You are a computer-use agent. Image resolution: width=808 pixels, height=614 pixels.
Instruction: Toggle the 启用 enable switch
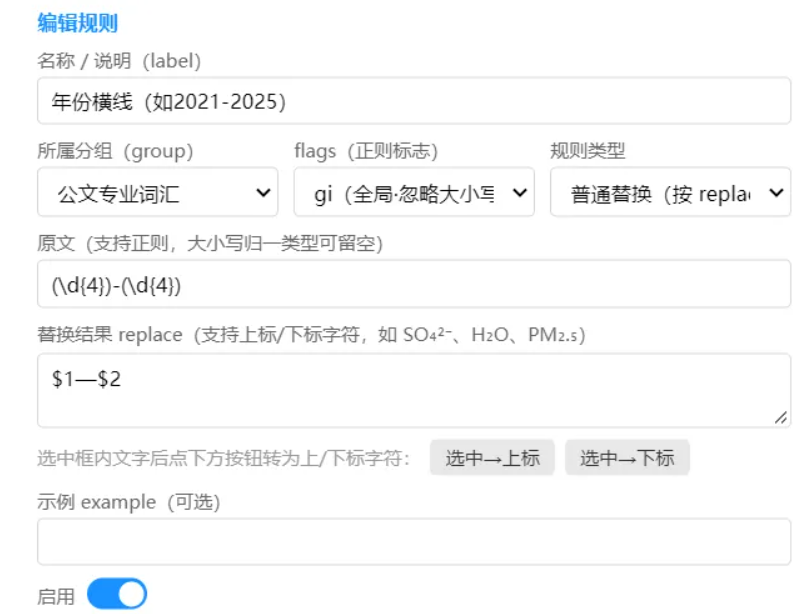[117, 594]
